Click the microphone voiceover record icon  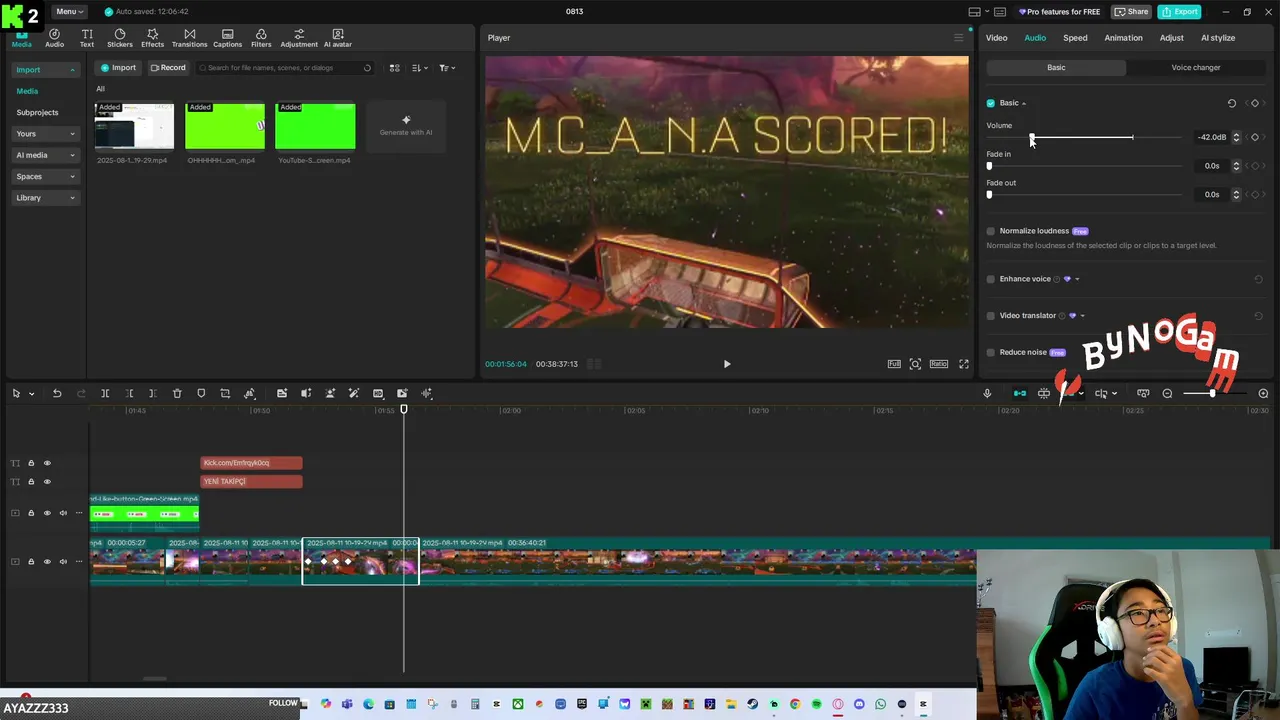coord(987,393)
